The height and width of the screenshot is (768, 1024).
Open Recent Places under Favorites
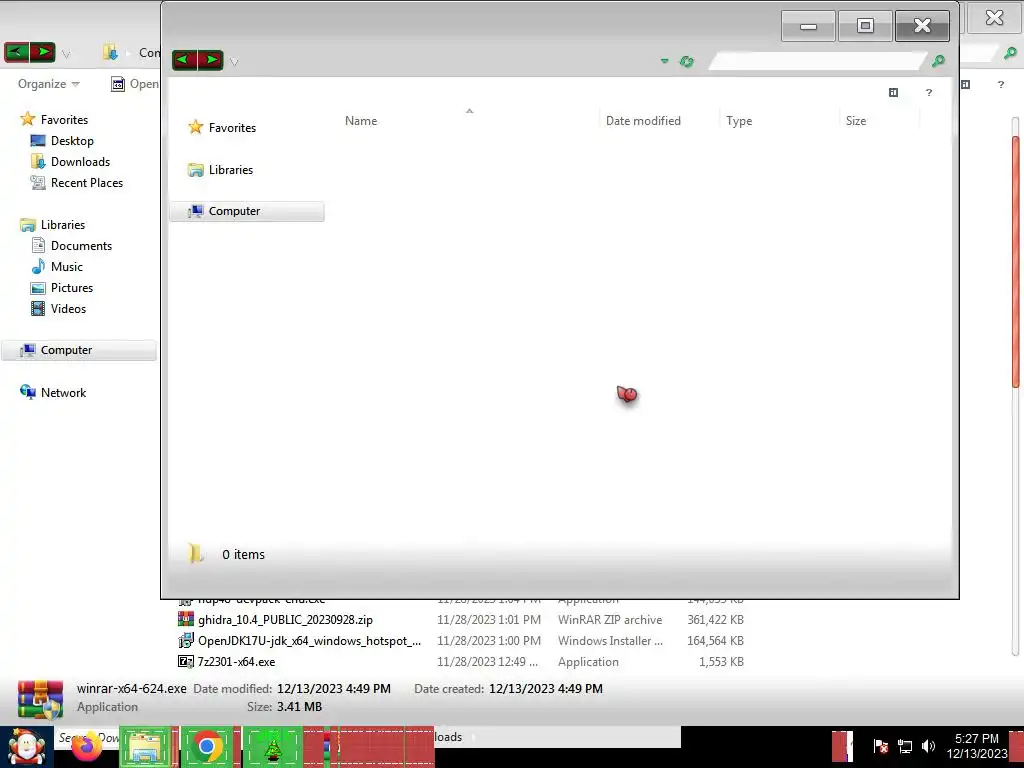[x=77, y=183]
